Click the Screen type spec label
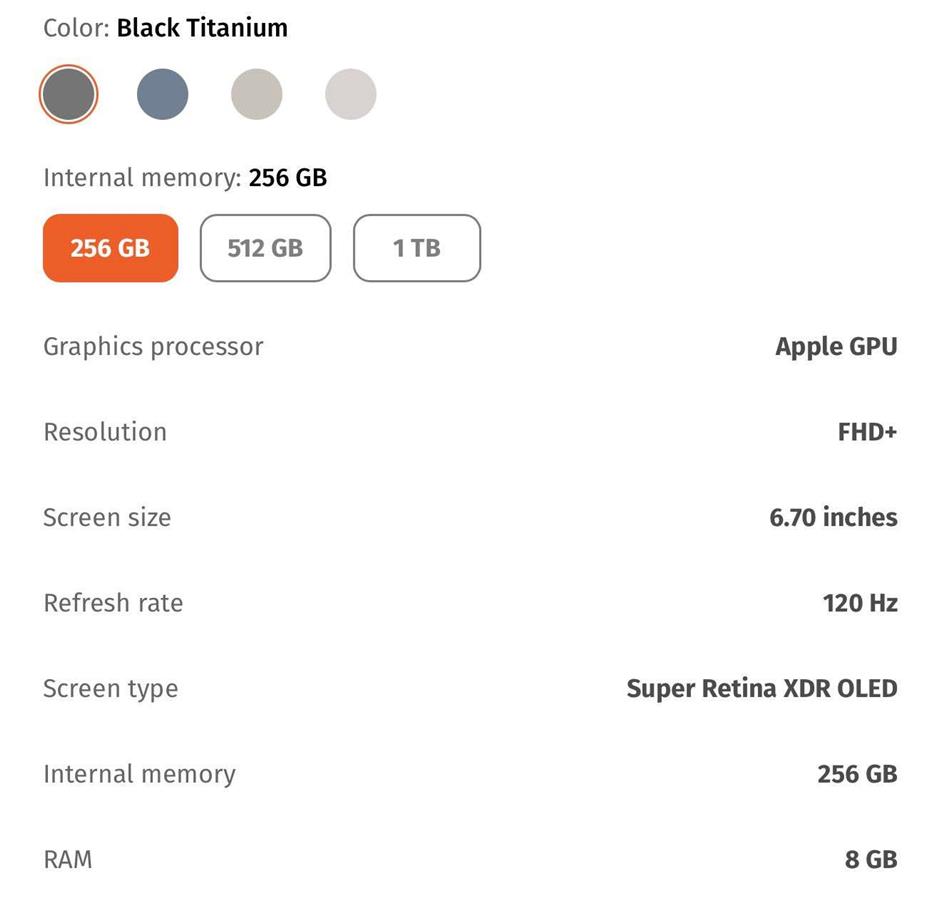 (x=110, y=689)
